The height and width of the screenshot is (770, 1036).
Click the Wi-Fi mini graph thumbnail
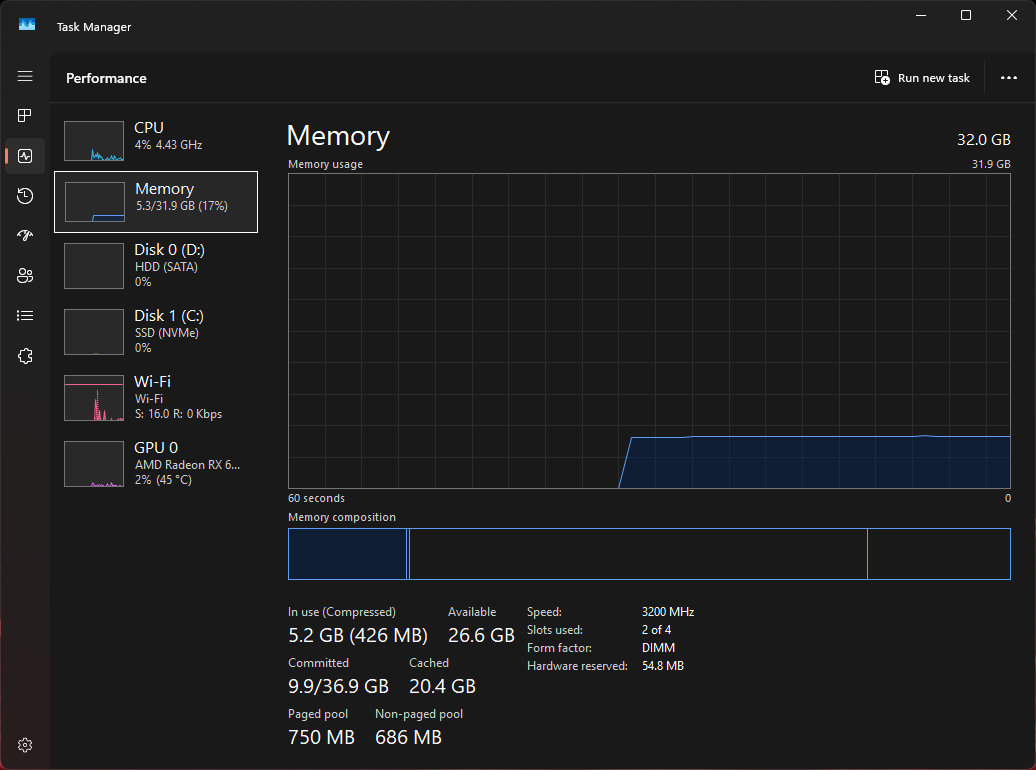94,398
